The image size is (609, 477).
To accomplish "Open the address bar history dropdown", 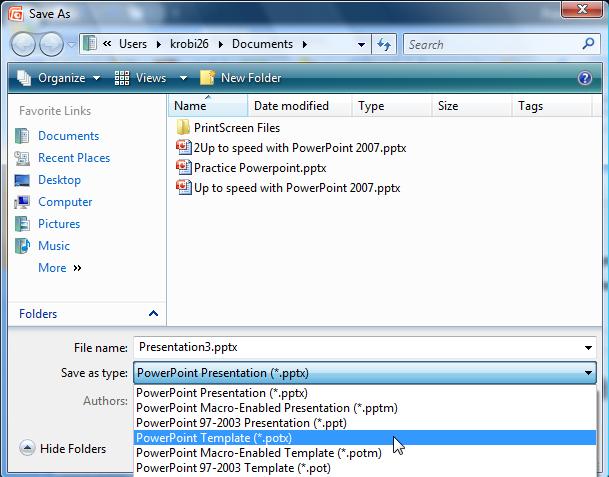I will pyautogui.click(x=361, y=44).
